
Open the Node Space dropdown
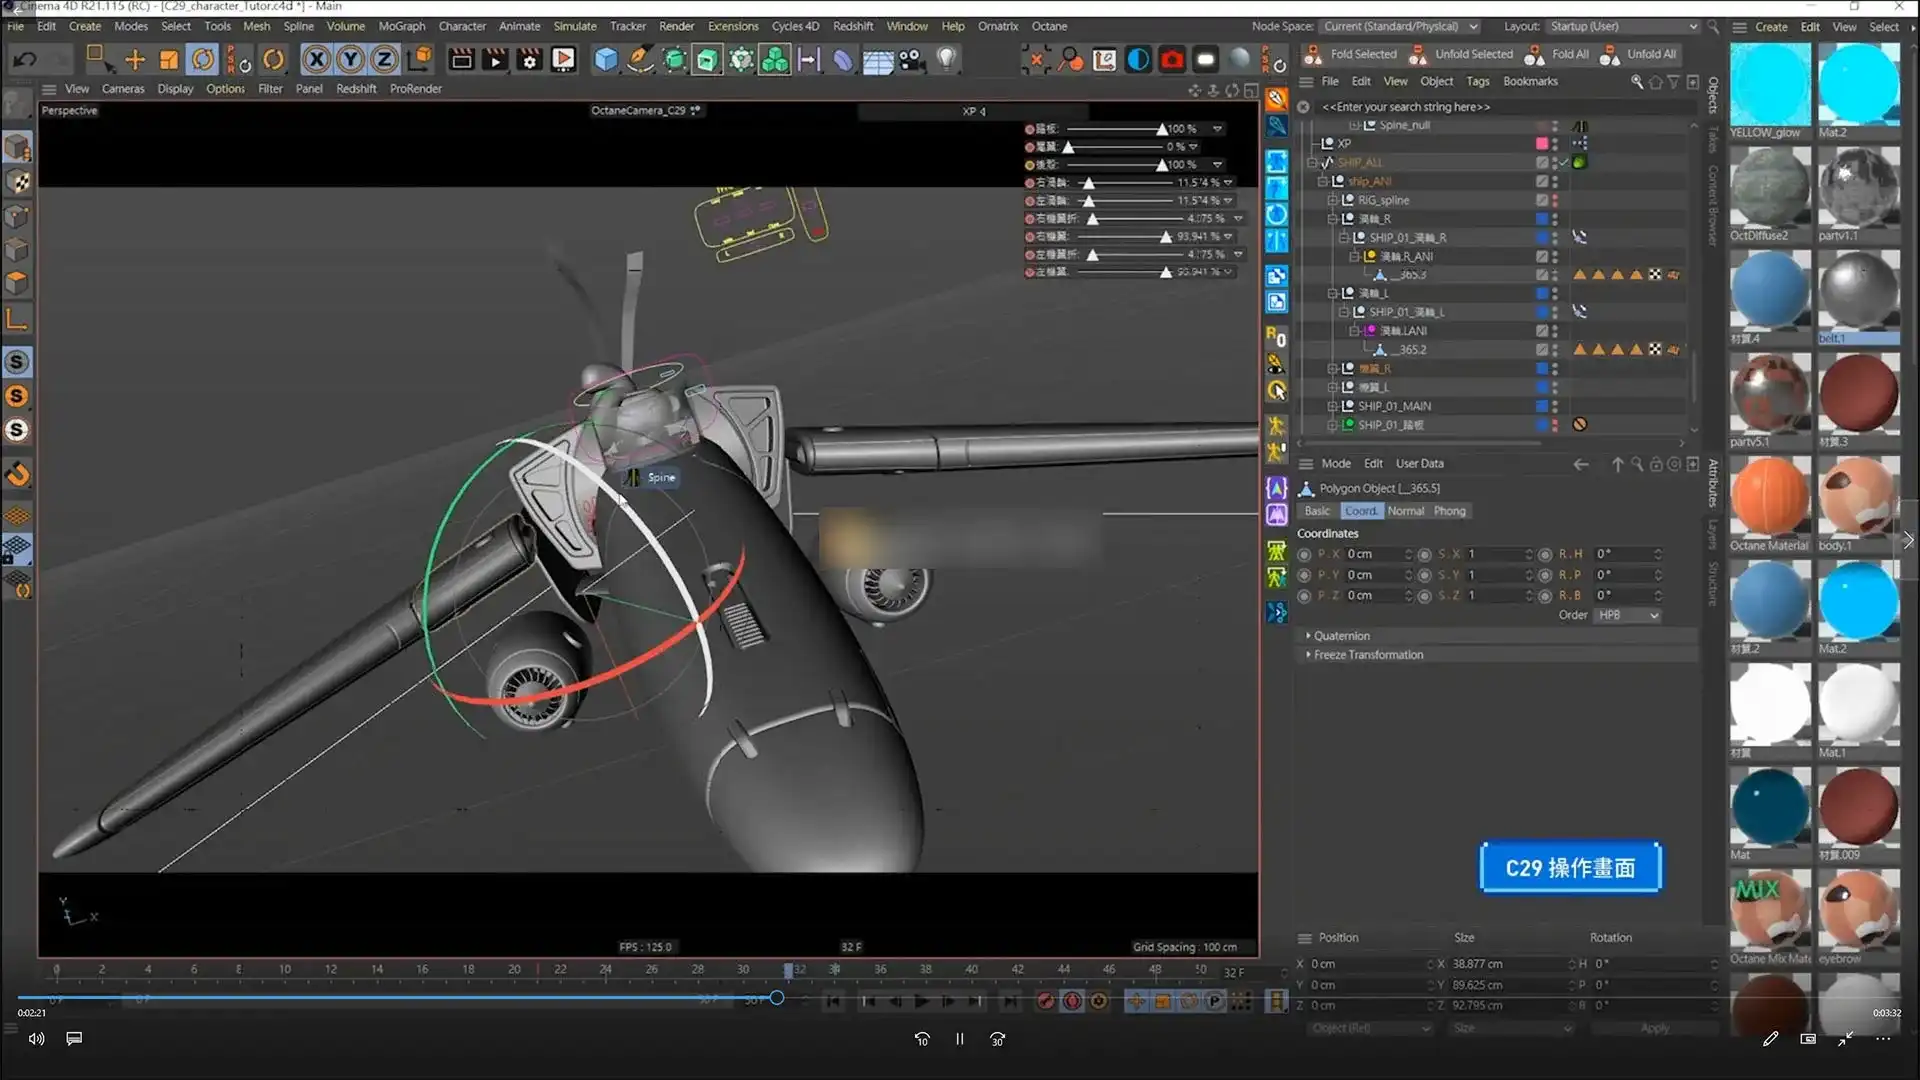tap(1399, 26)
